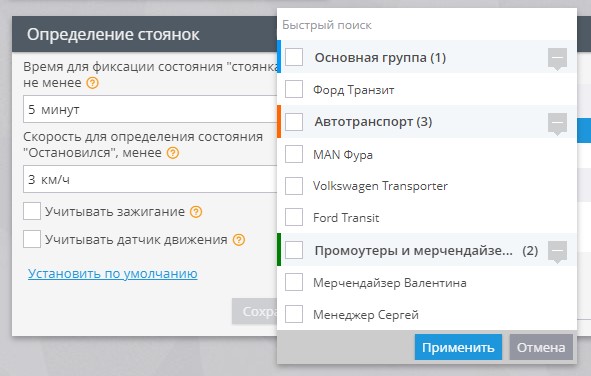Enable 'Учитывать датчик движения' checkbox
The height and width of the screenshot is (376, 591).
point(32,239)
